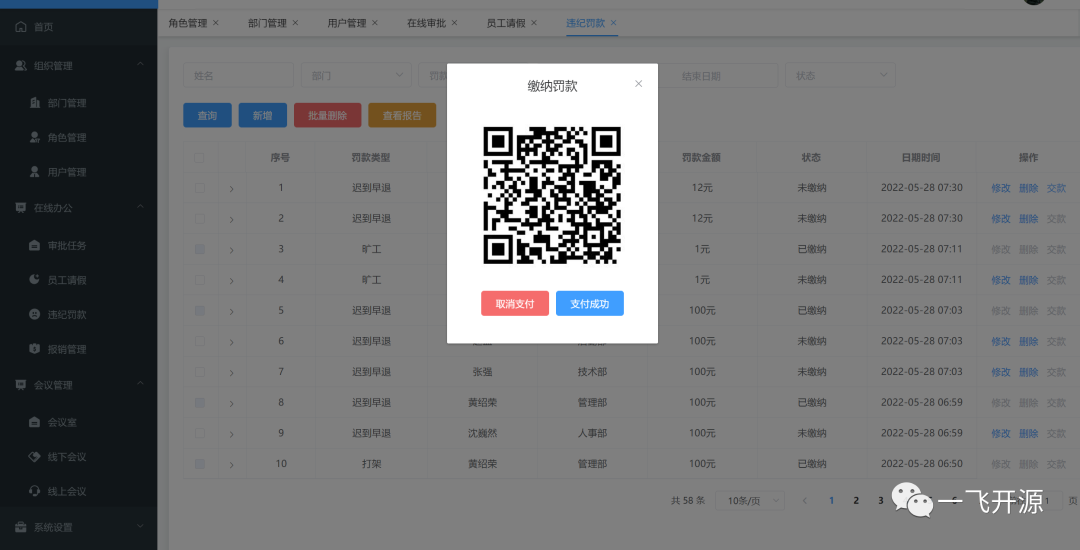Click the 会议室 sidebar icon
The height and width of the screenshot is (550, 1080).
[x=35, y=422]
